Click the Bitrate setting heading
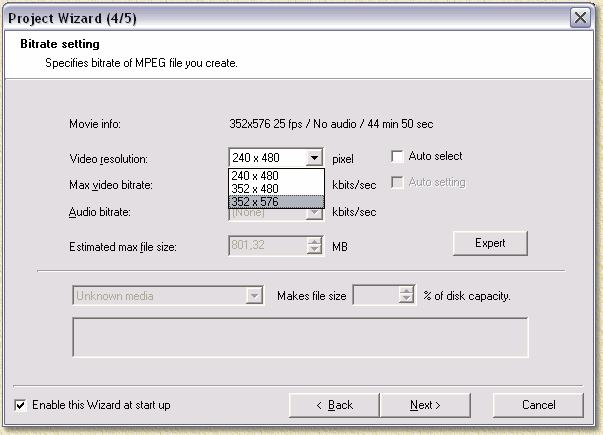Image resolution: width=603 pixels, height=435 pixels. 60,44
